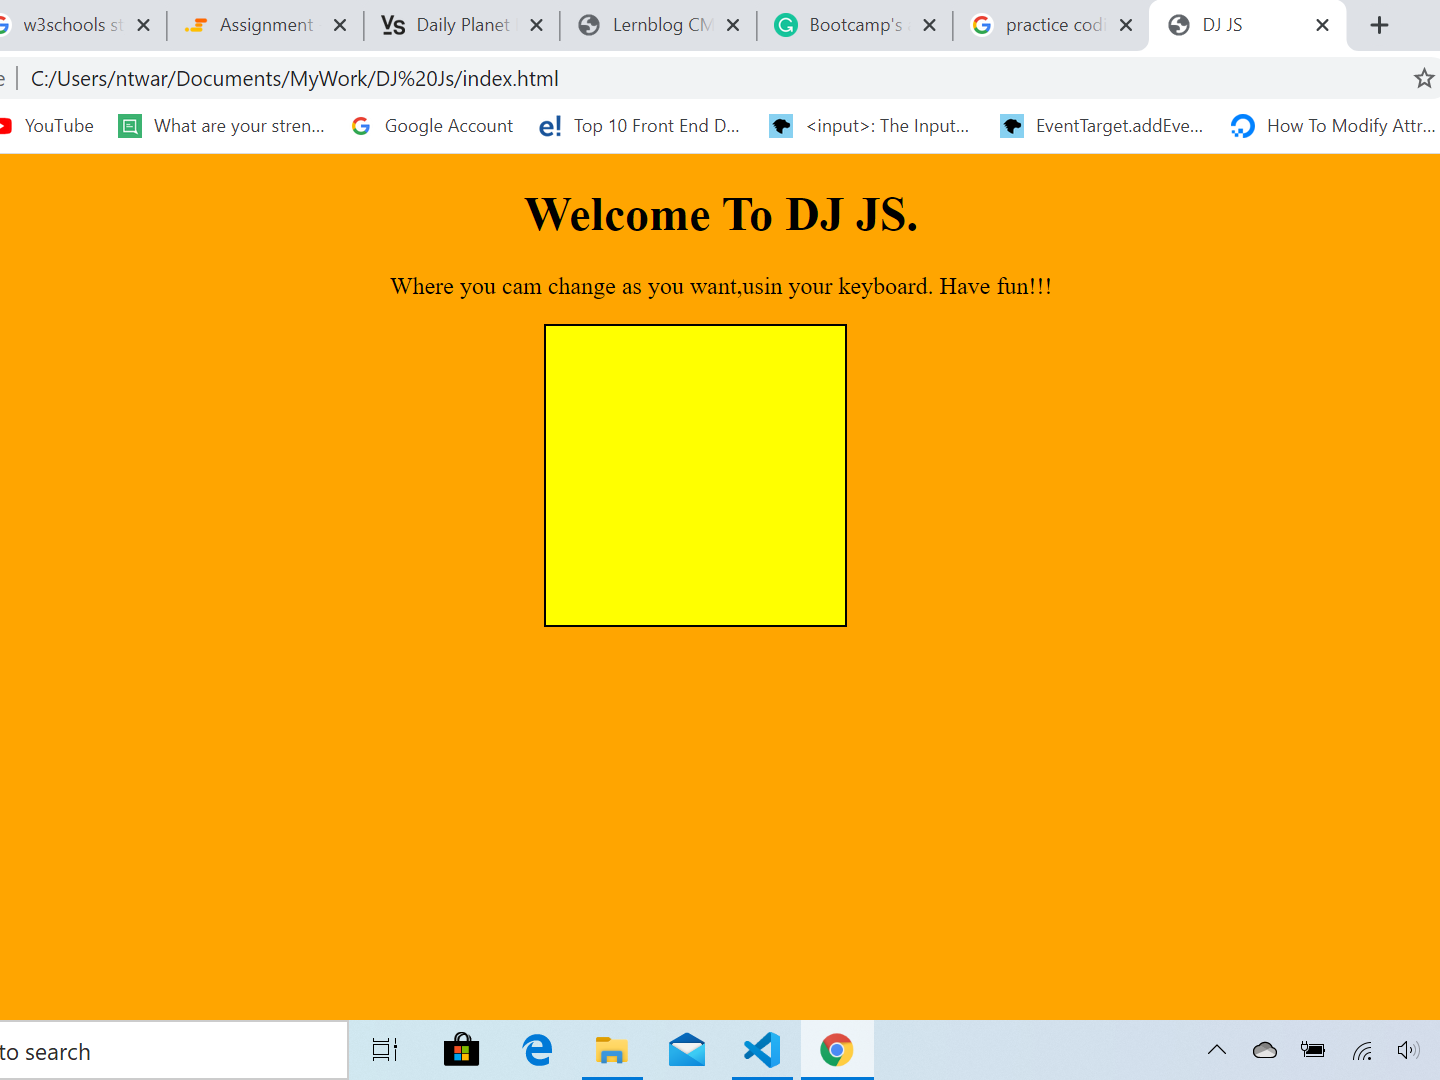
Task: Bookmark this page with the star icon
Action: point(1423,78)
